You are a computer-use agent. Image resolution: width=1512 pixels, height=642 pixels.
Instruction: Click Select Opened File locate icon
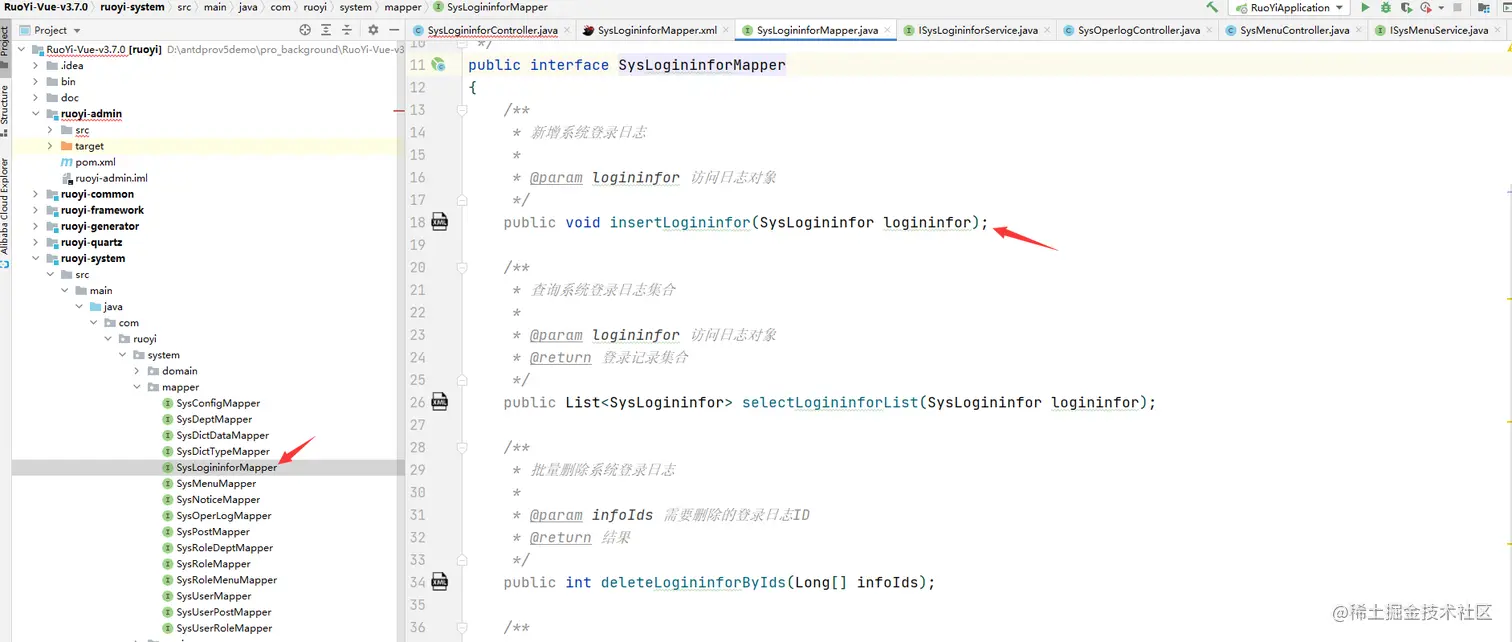coord(305,30)
